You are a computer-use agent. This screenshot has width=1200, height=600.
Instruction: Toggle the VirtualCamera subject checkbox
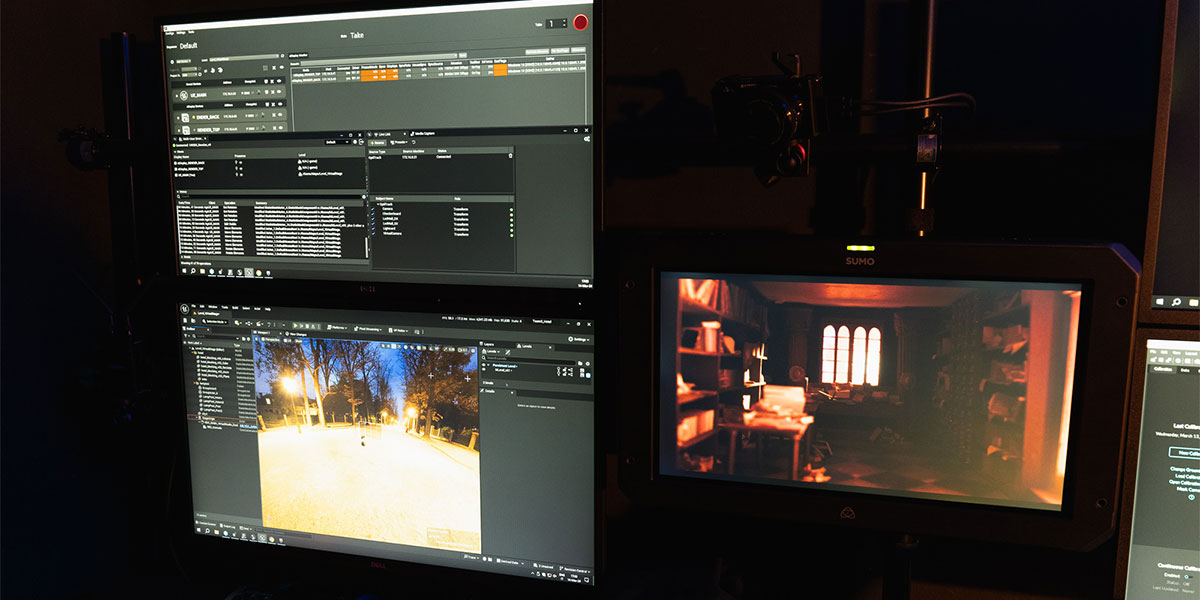click(x=375, y=232)
